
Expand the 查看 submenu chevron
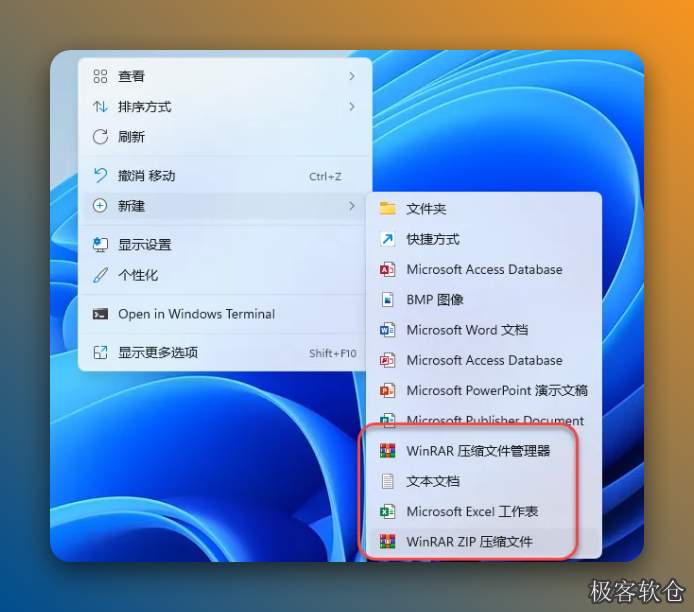pyautogui.click(x=352, y=76)
